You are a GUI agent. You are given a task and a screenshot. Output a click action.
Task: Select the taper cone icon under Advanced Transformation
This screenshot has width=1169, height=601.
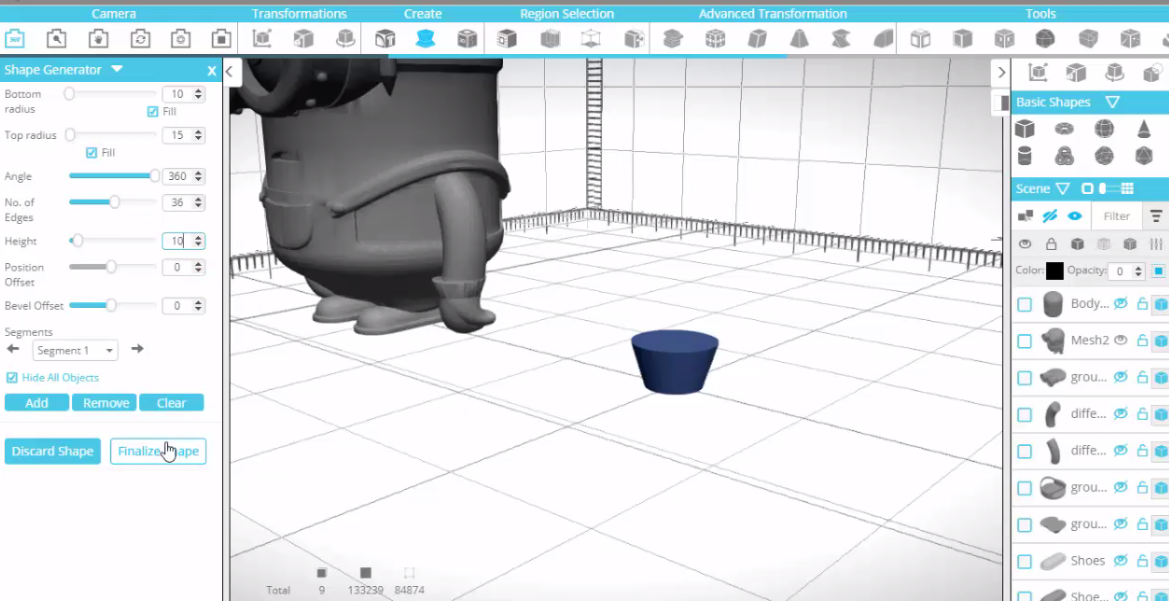click(798, 38)
